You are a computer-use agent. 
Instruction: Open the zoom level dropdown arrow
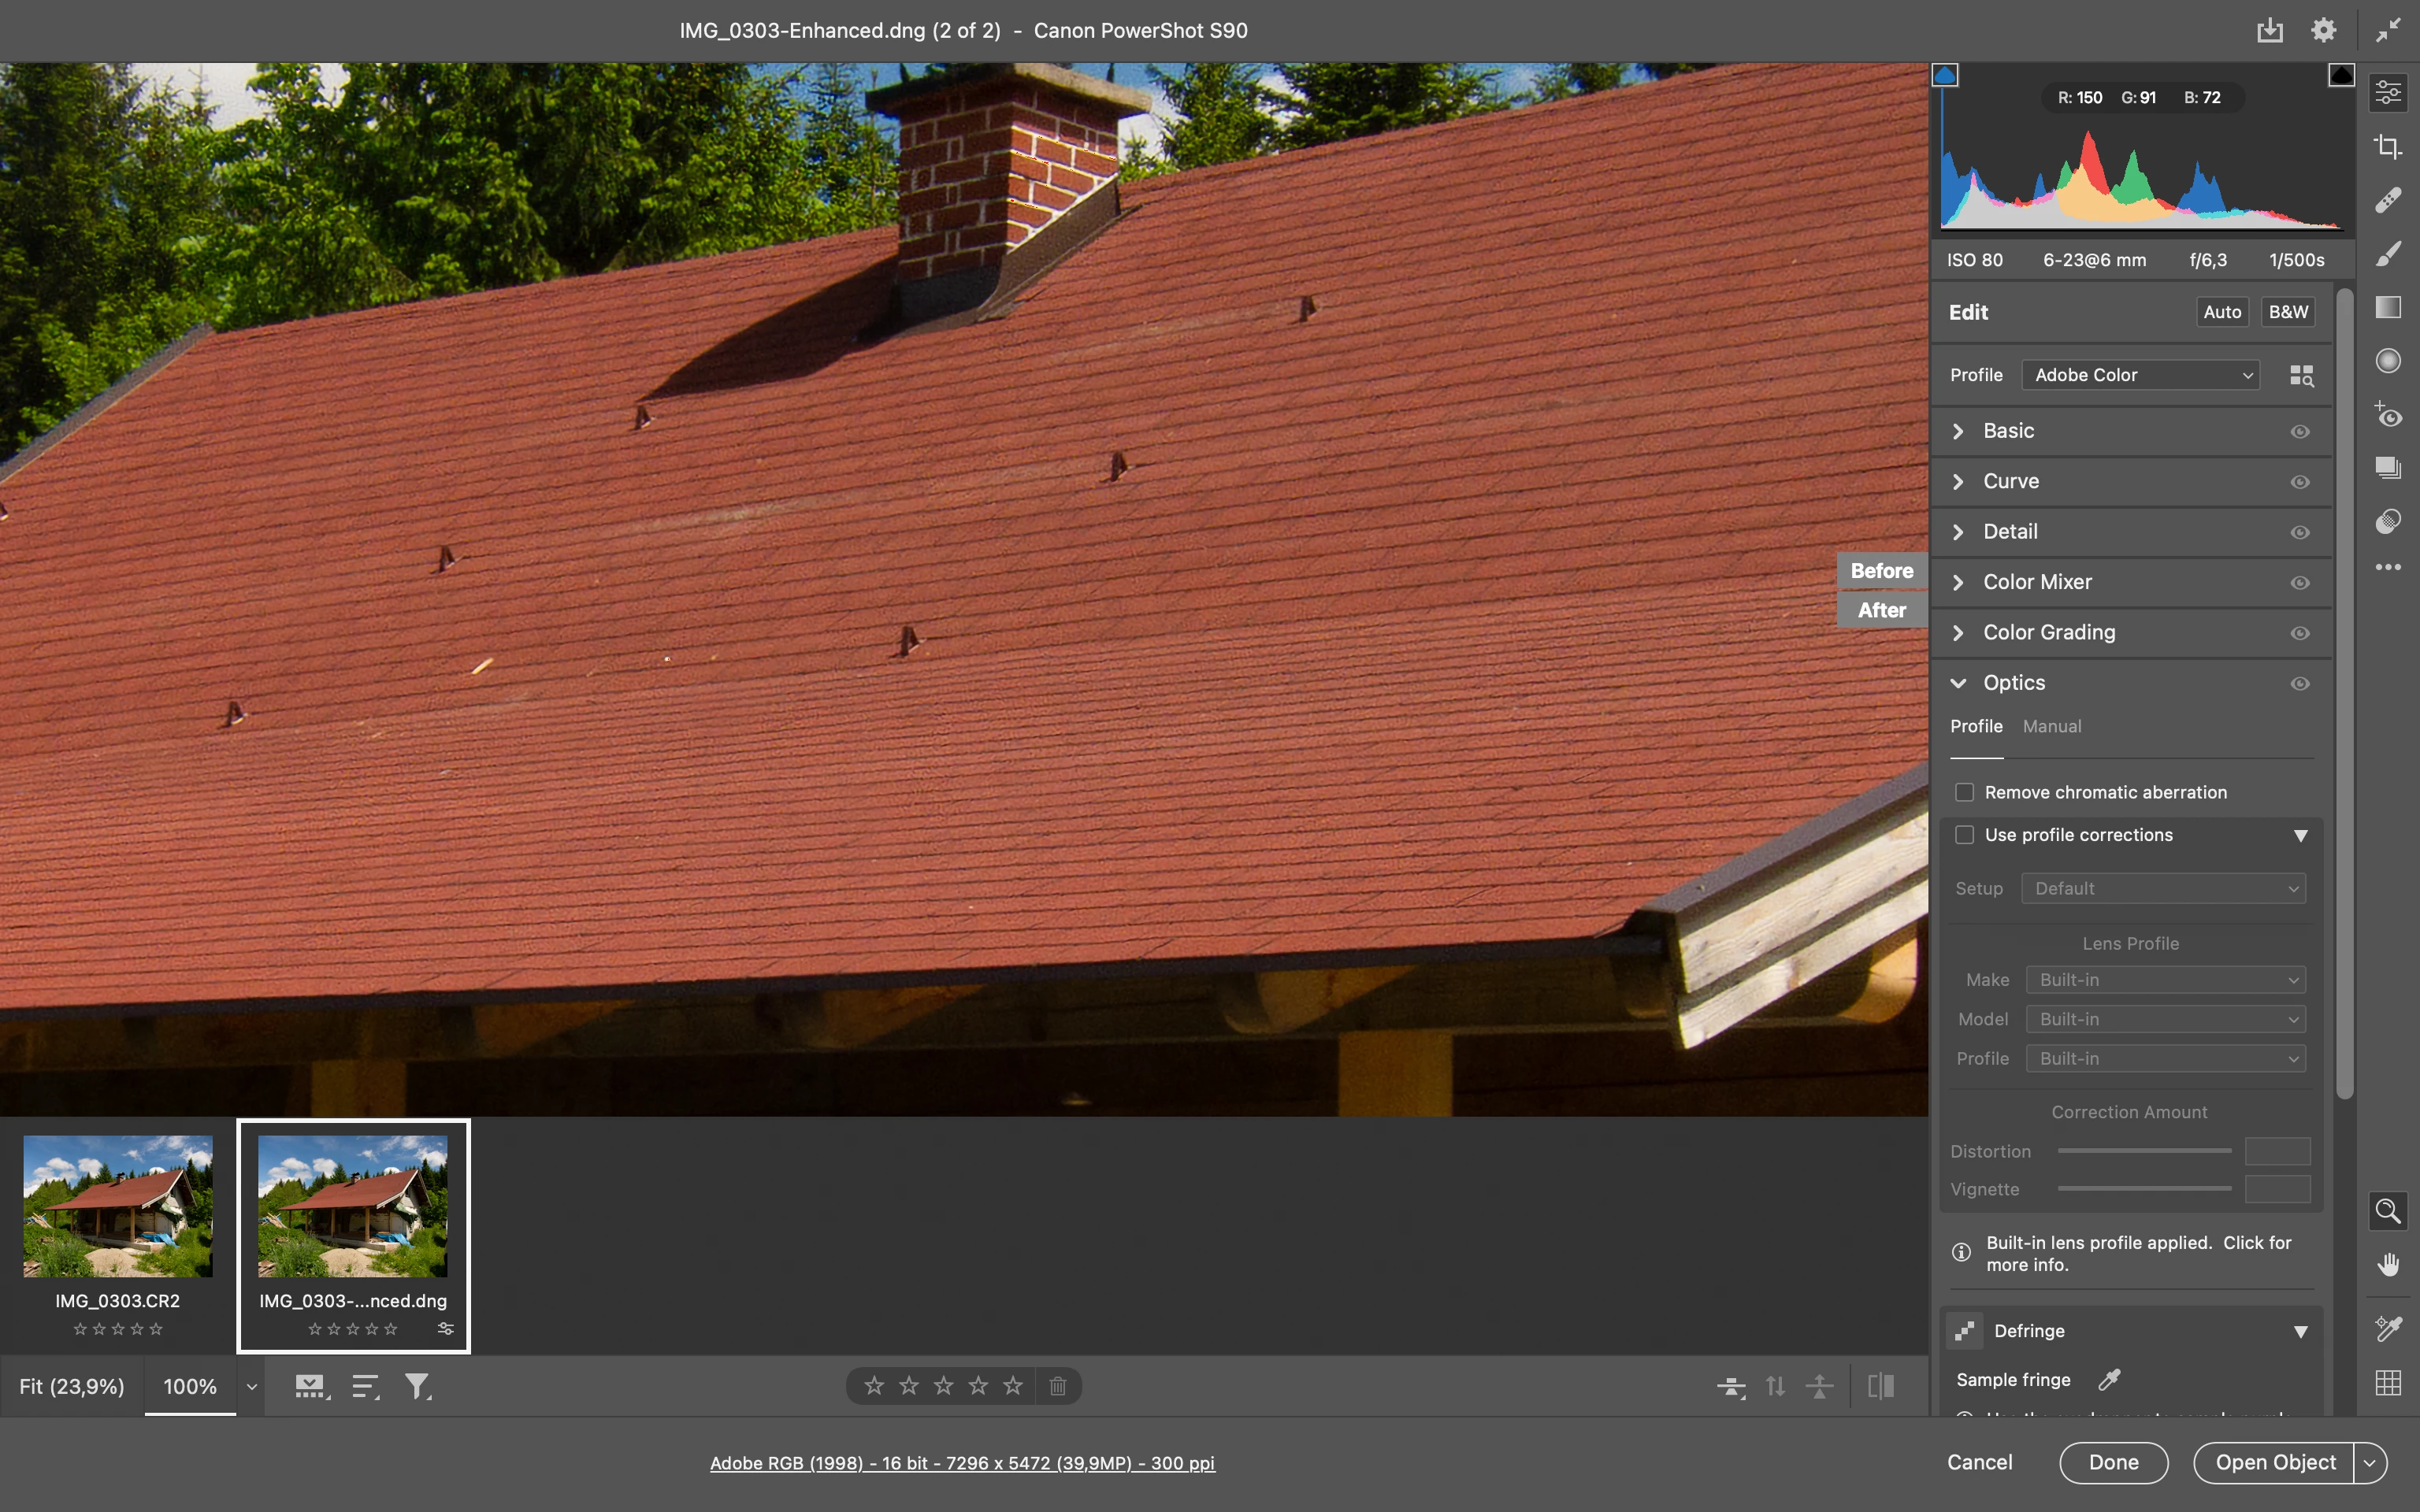252,1387
